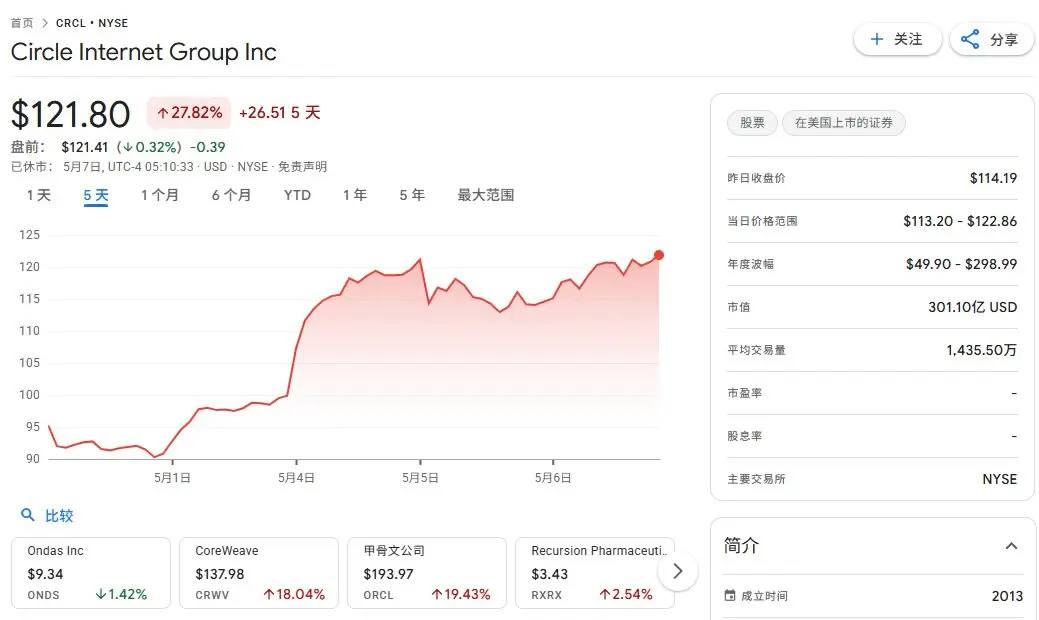Click the calendar icon next to 成立时间
The height and width of the screenshot is (620, 1039).
[730, 595]
